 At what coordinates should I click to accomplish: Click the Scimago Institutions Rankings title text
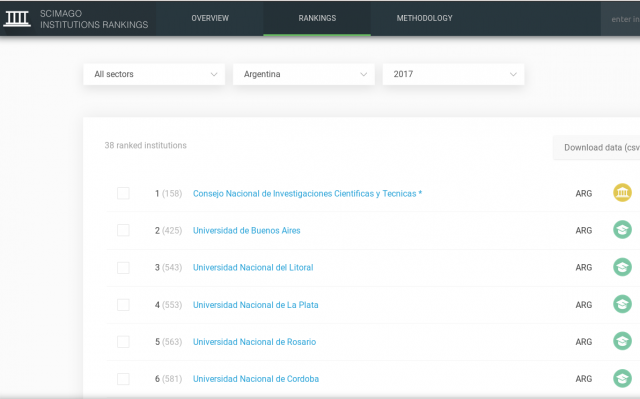pos(94,19)
